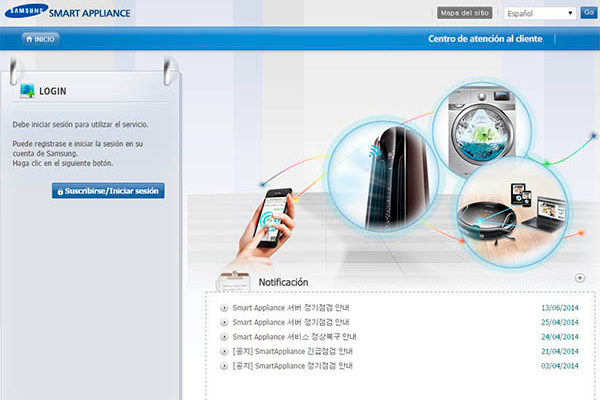Click the clipboard icon next to Notificación

tap(233, 282)
